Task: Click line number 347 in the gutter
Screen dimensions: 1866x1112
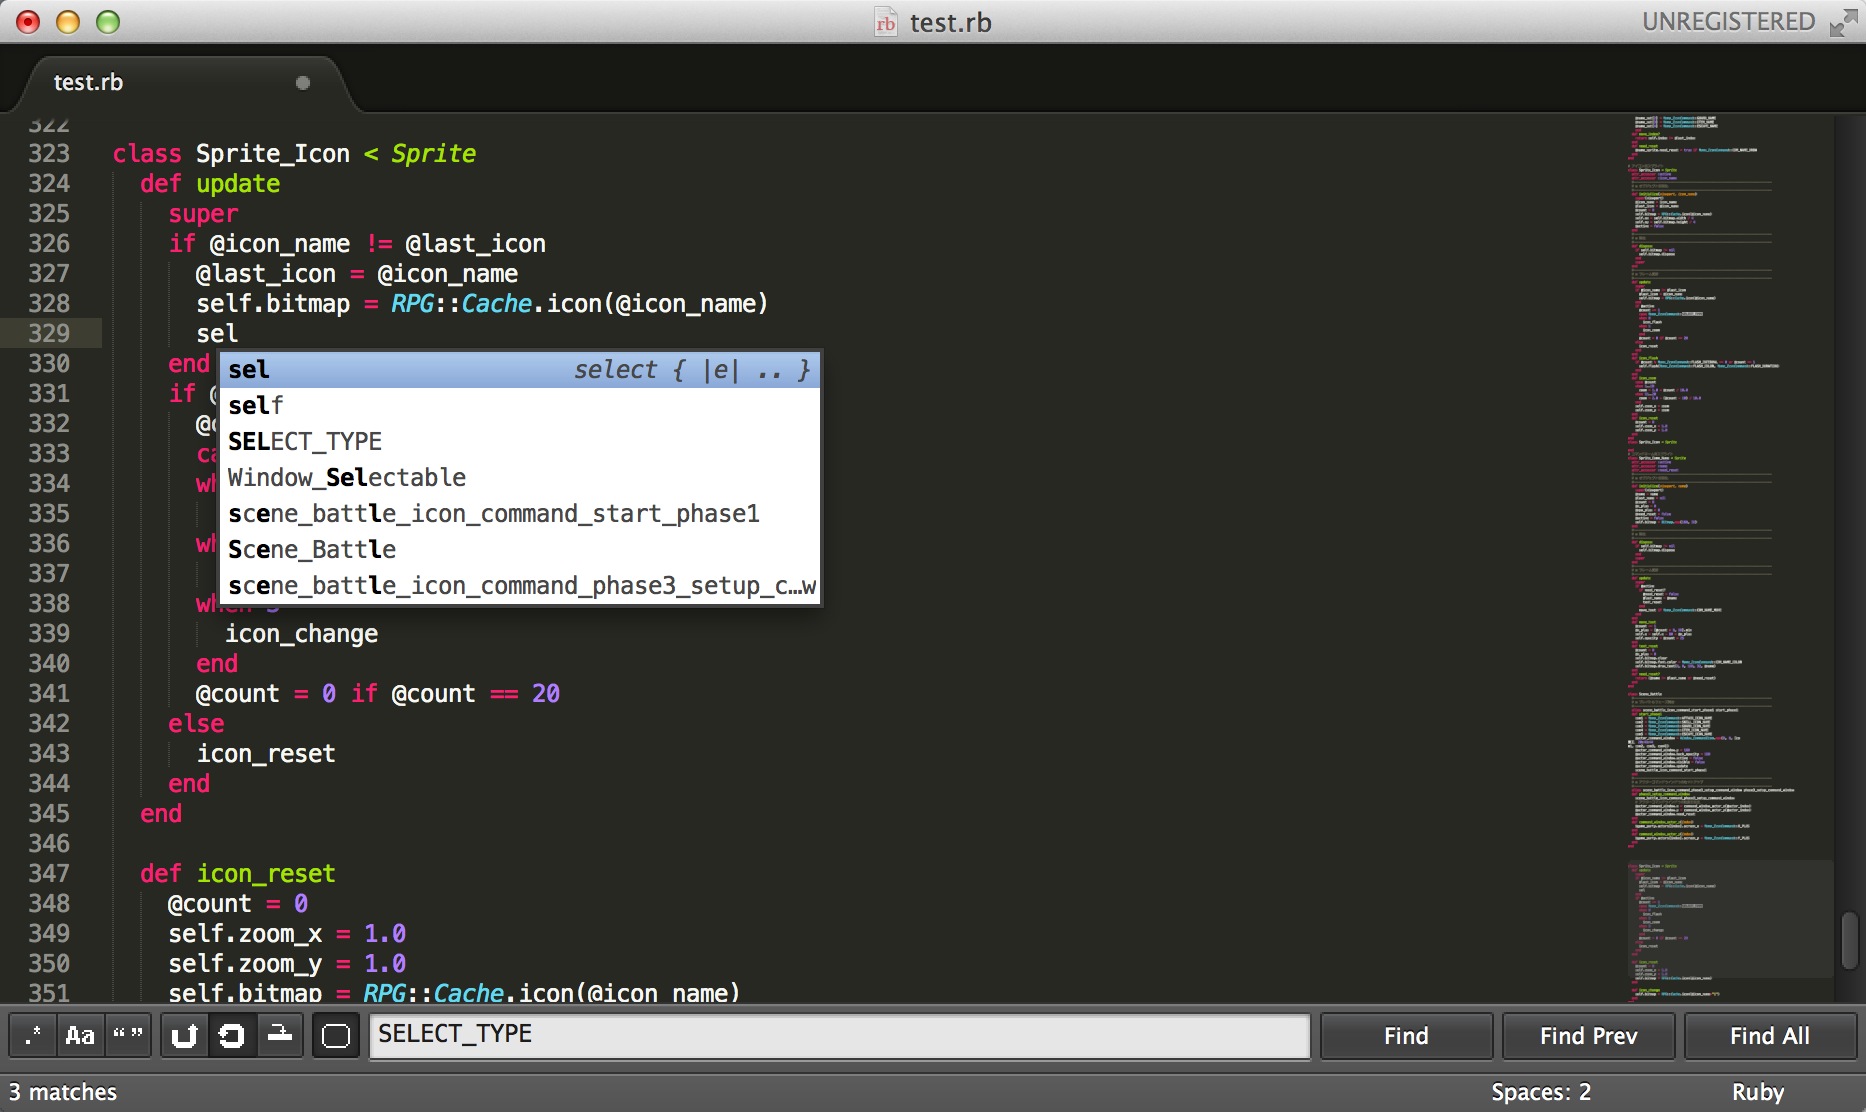Action: 49,873
